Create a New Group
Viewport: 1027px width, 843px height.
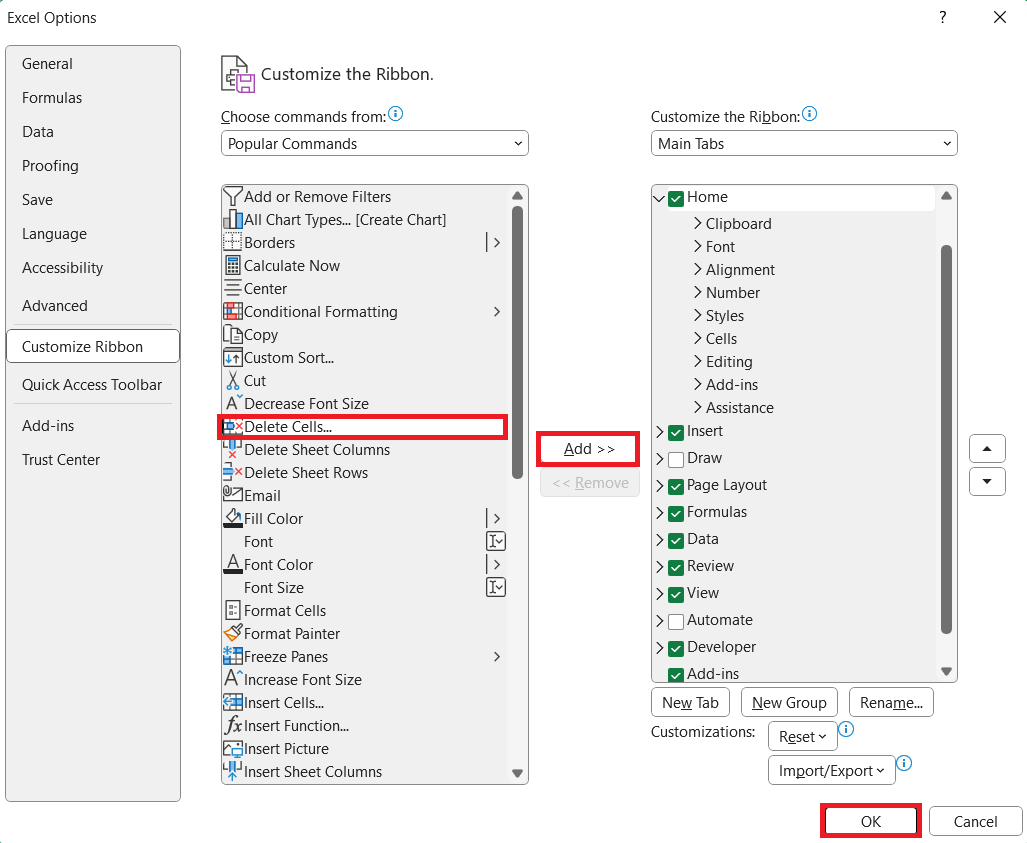pyautogui.click(x=789, y=702)
